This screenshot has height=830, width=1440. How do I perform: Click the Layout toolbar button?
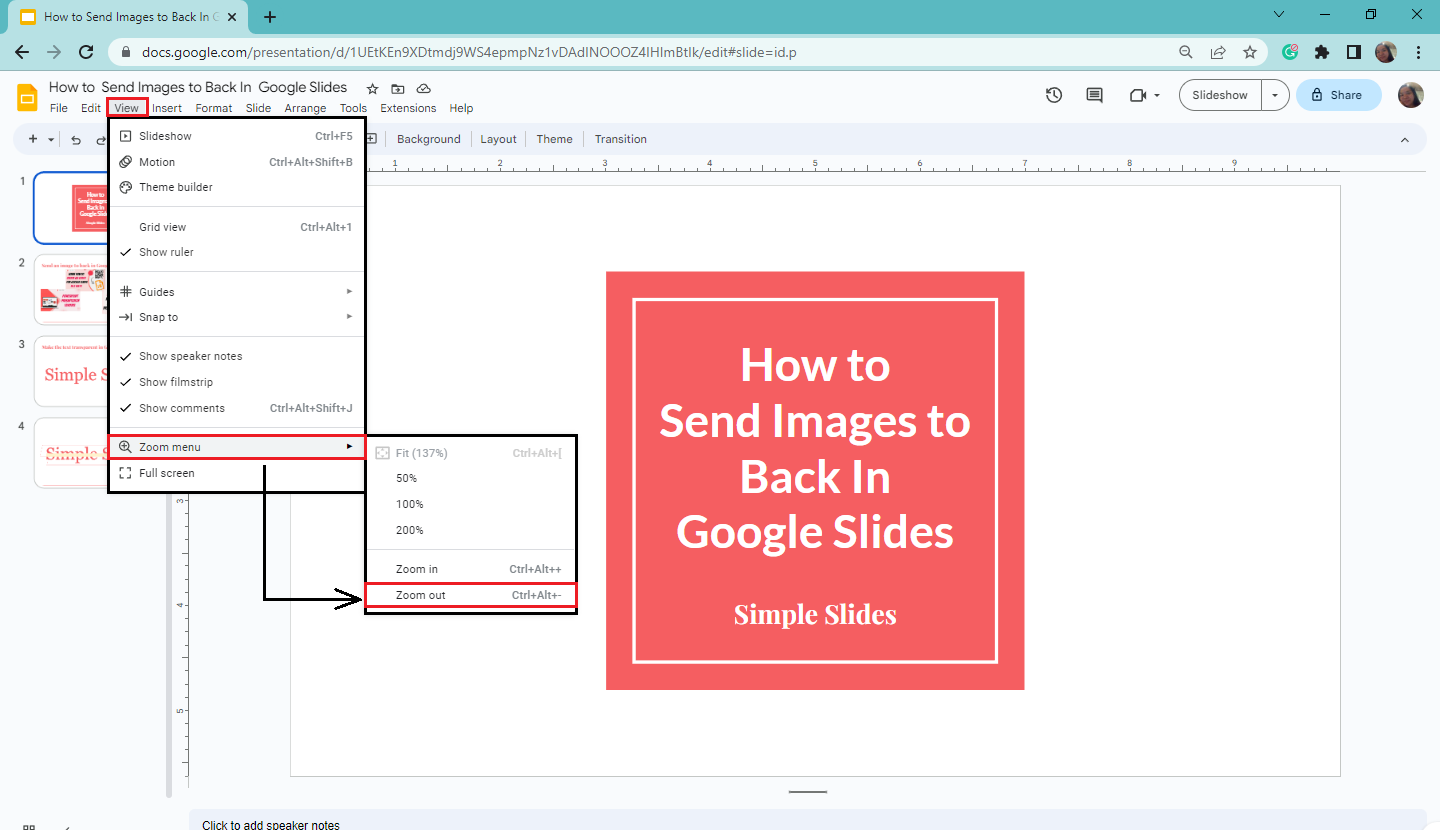[x=498, y=139]
